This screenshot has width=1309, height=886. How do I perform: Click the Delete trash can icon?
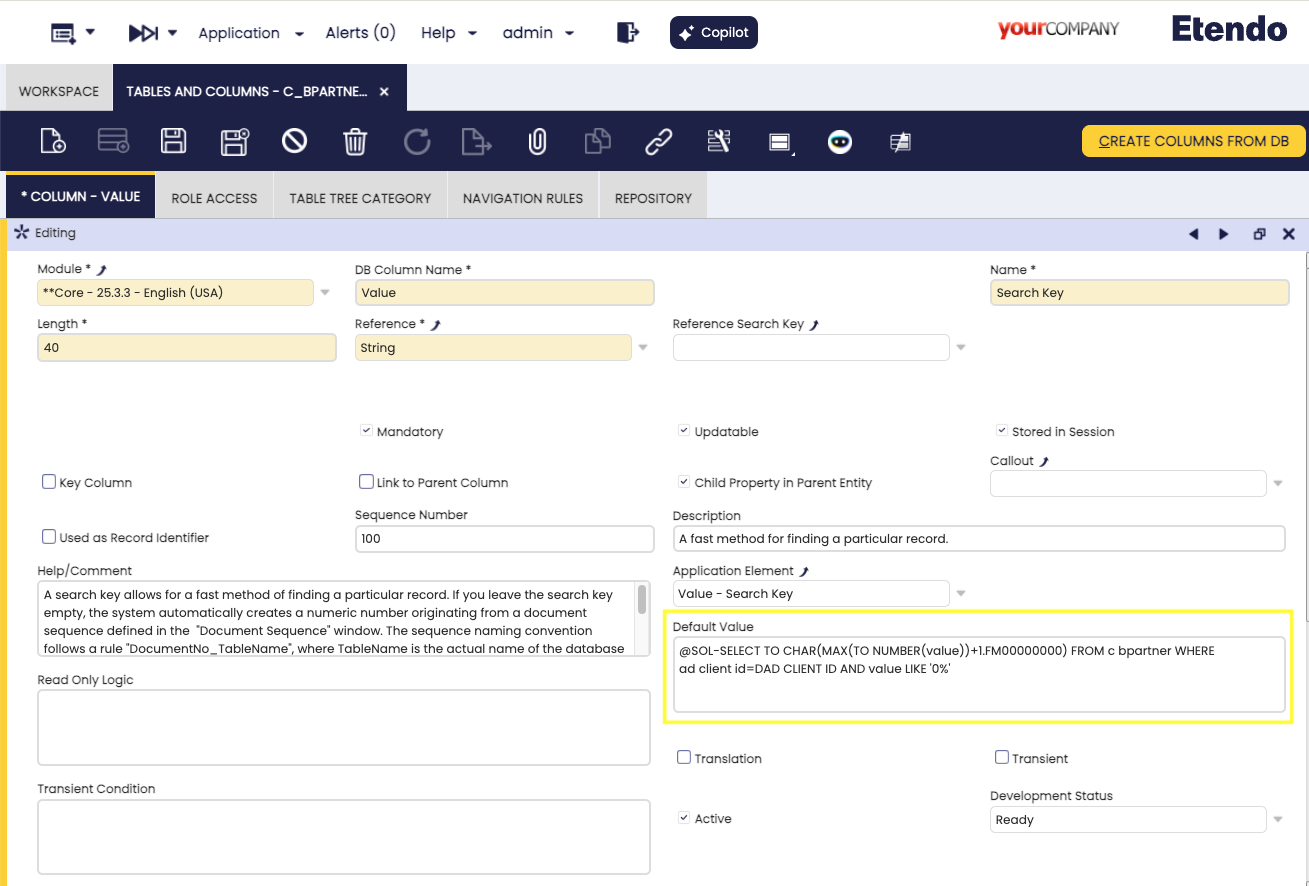coord(355,142)
